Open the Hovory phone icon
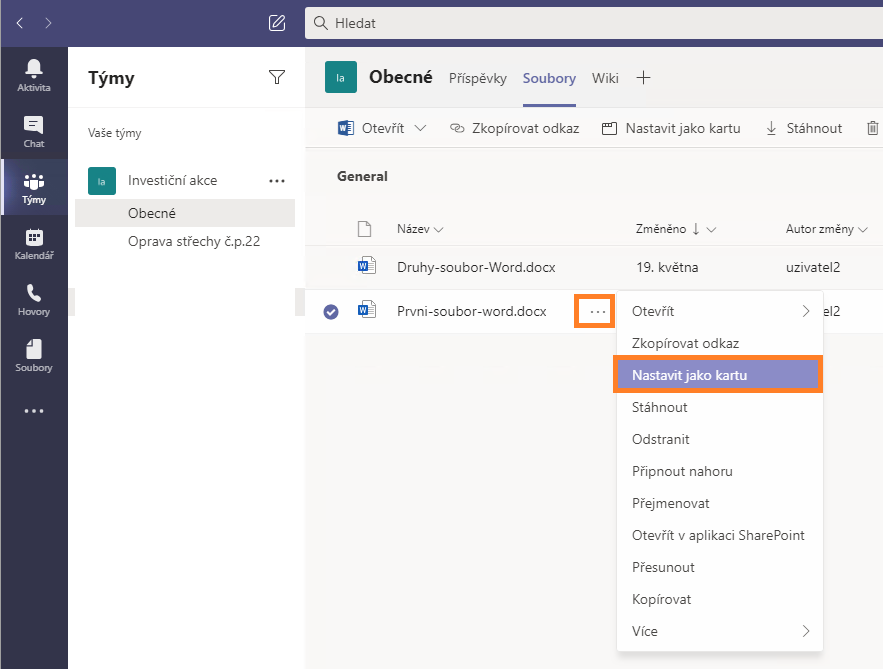The image size is (883, 669). coord(34,300)
